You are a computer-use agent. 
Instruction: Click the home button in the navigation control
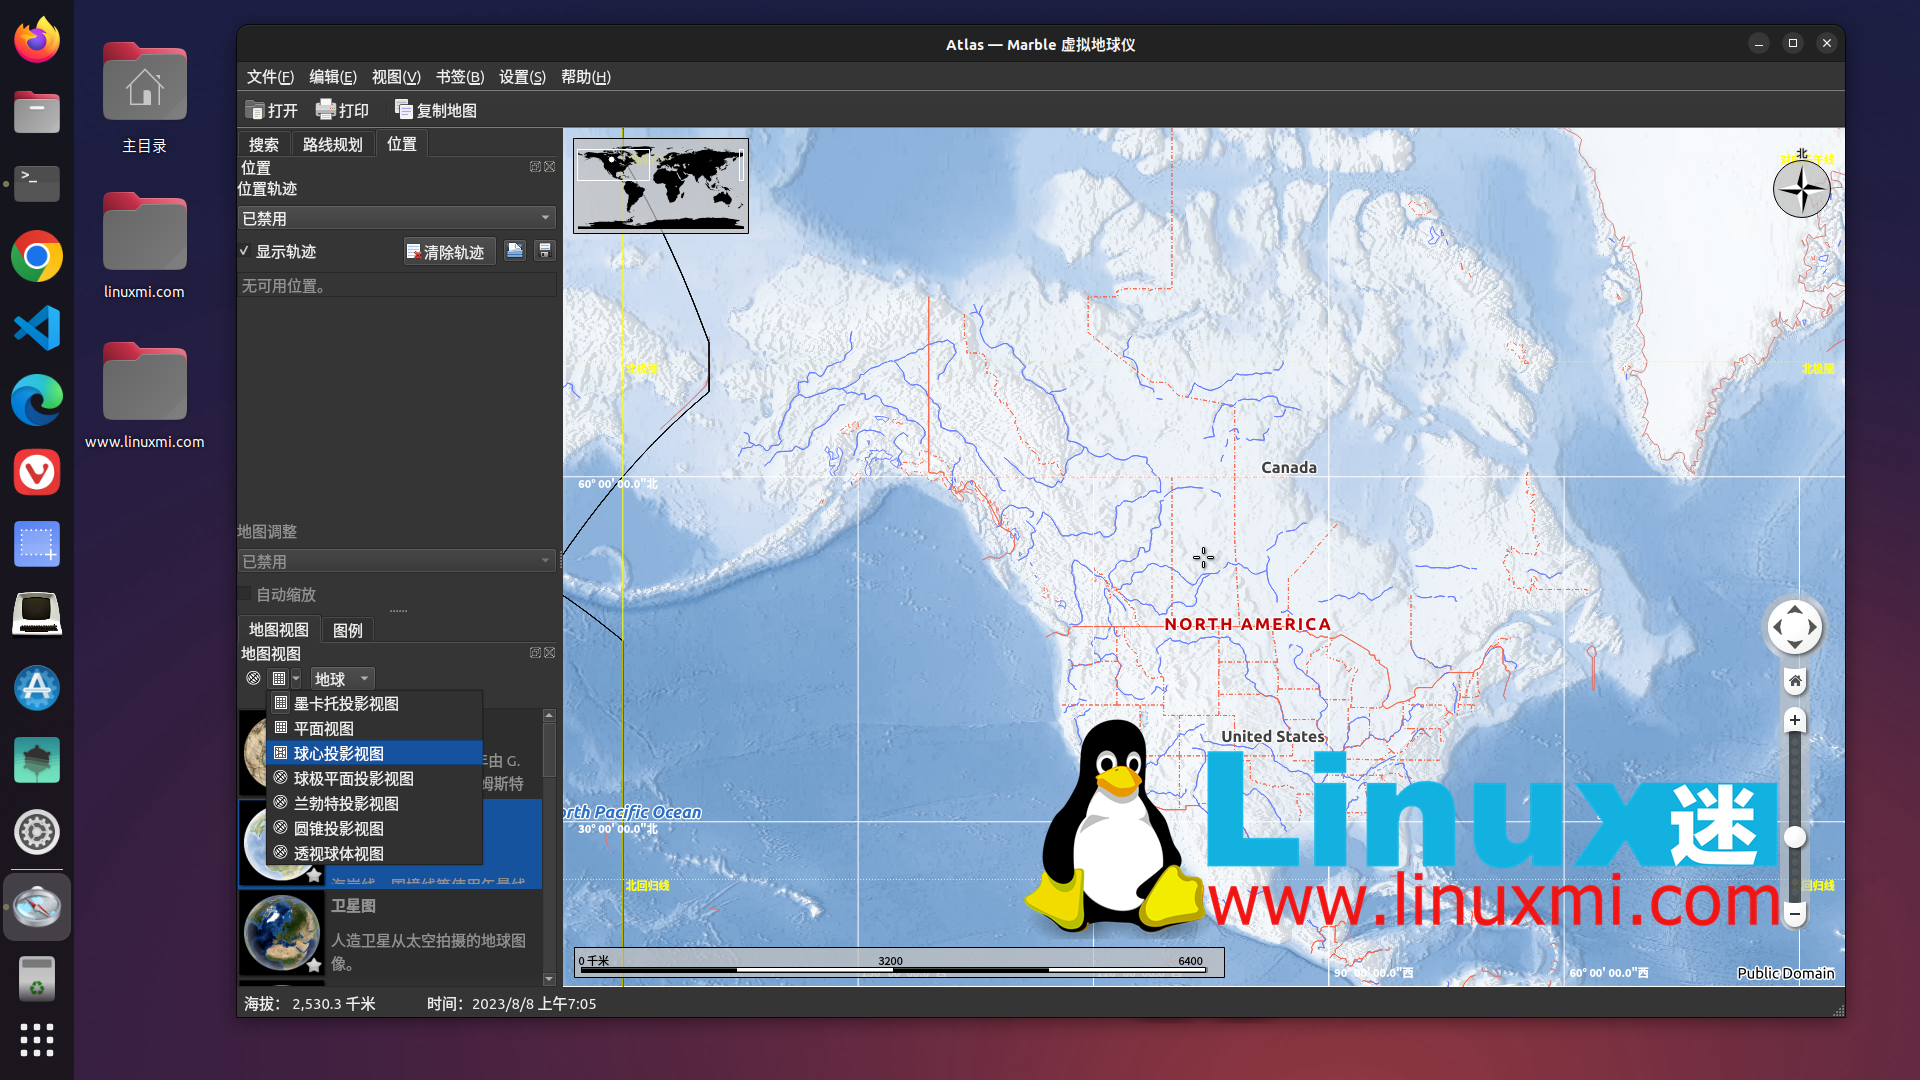tap(1795, 681)
